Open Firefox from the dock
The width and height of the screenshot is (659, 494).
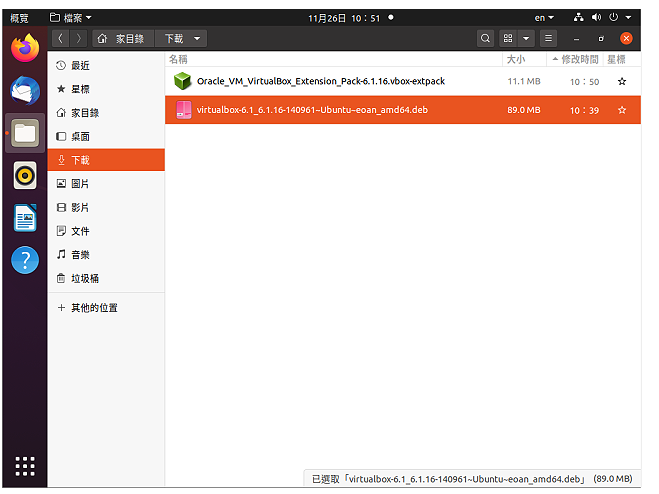tap(25, 48)
